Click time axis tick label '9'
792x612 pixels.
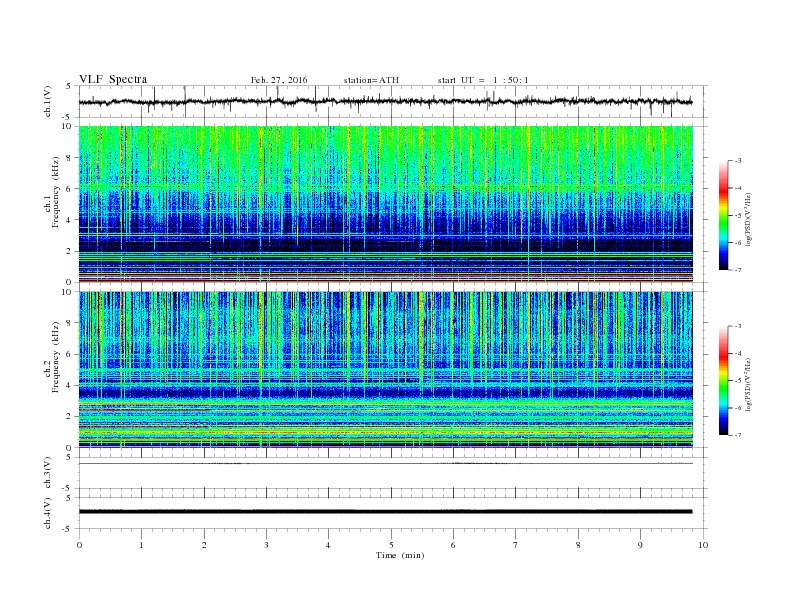640,545
